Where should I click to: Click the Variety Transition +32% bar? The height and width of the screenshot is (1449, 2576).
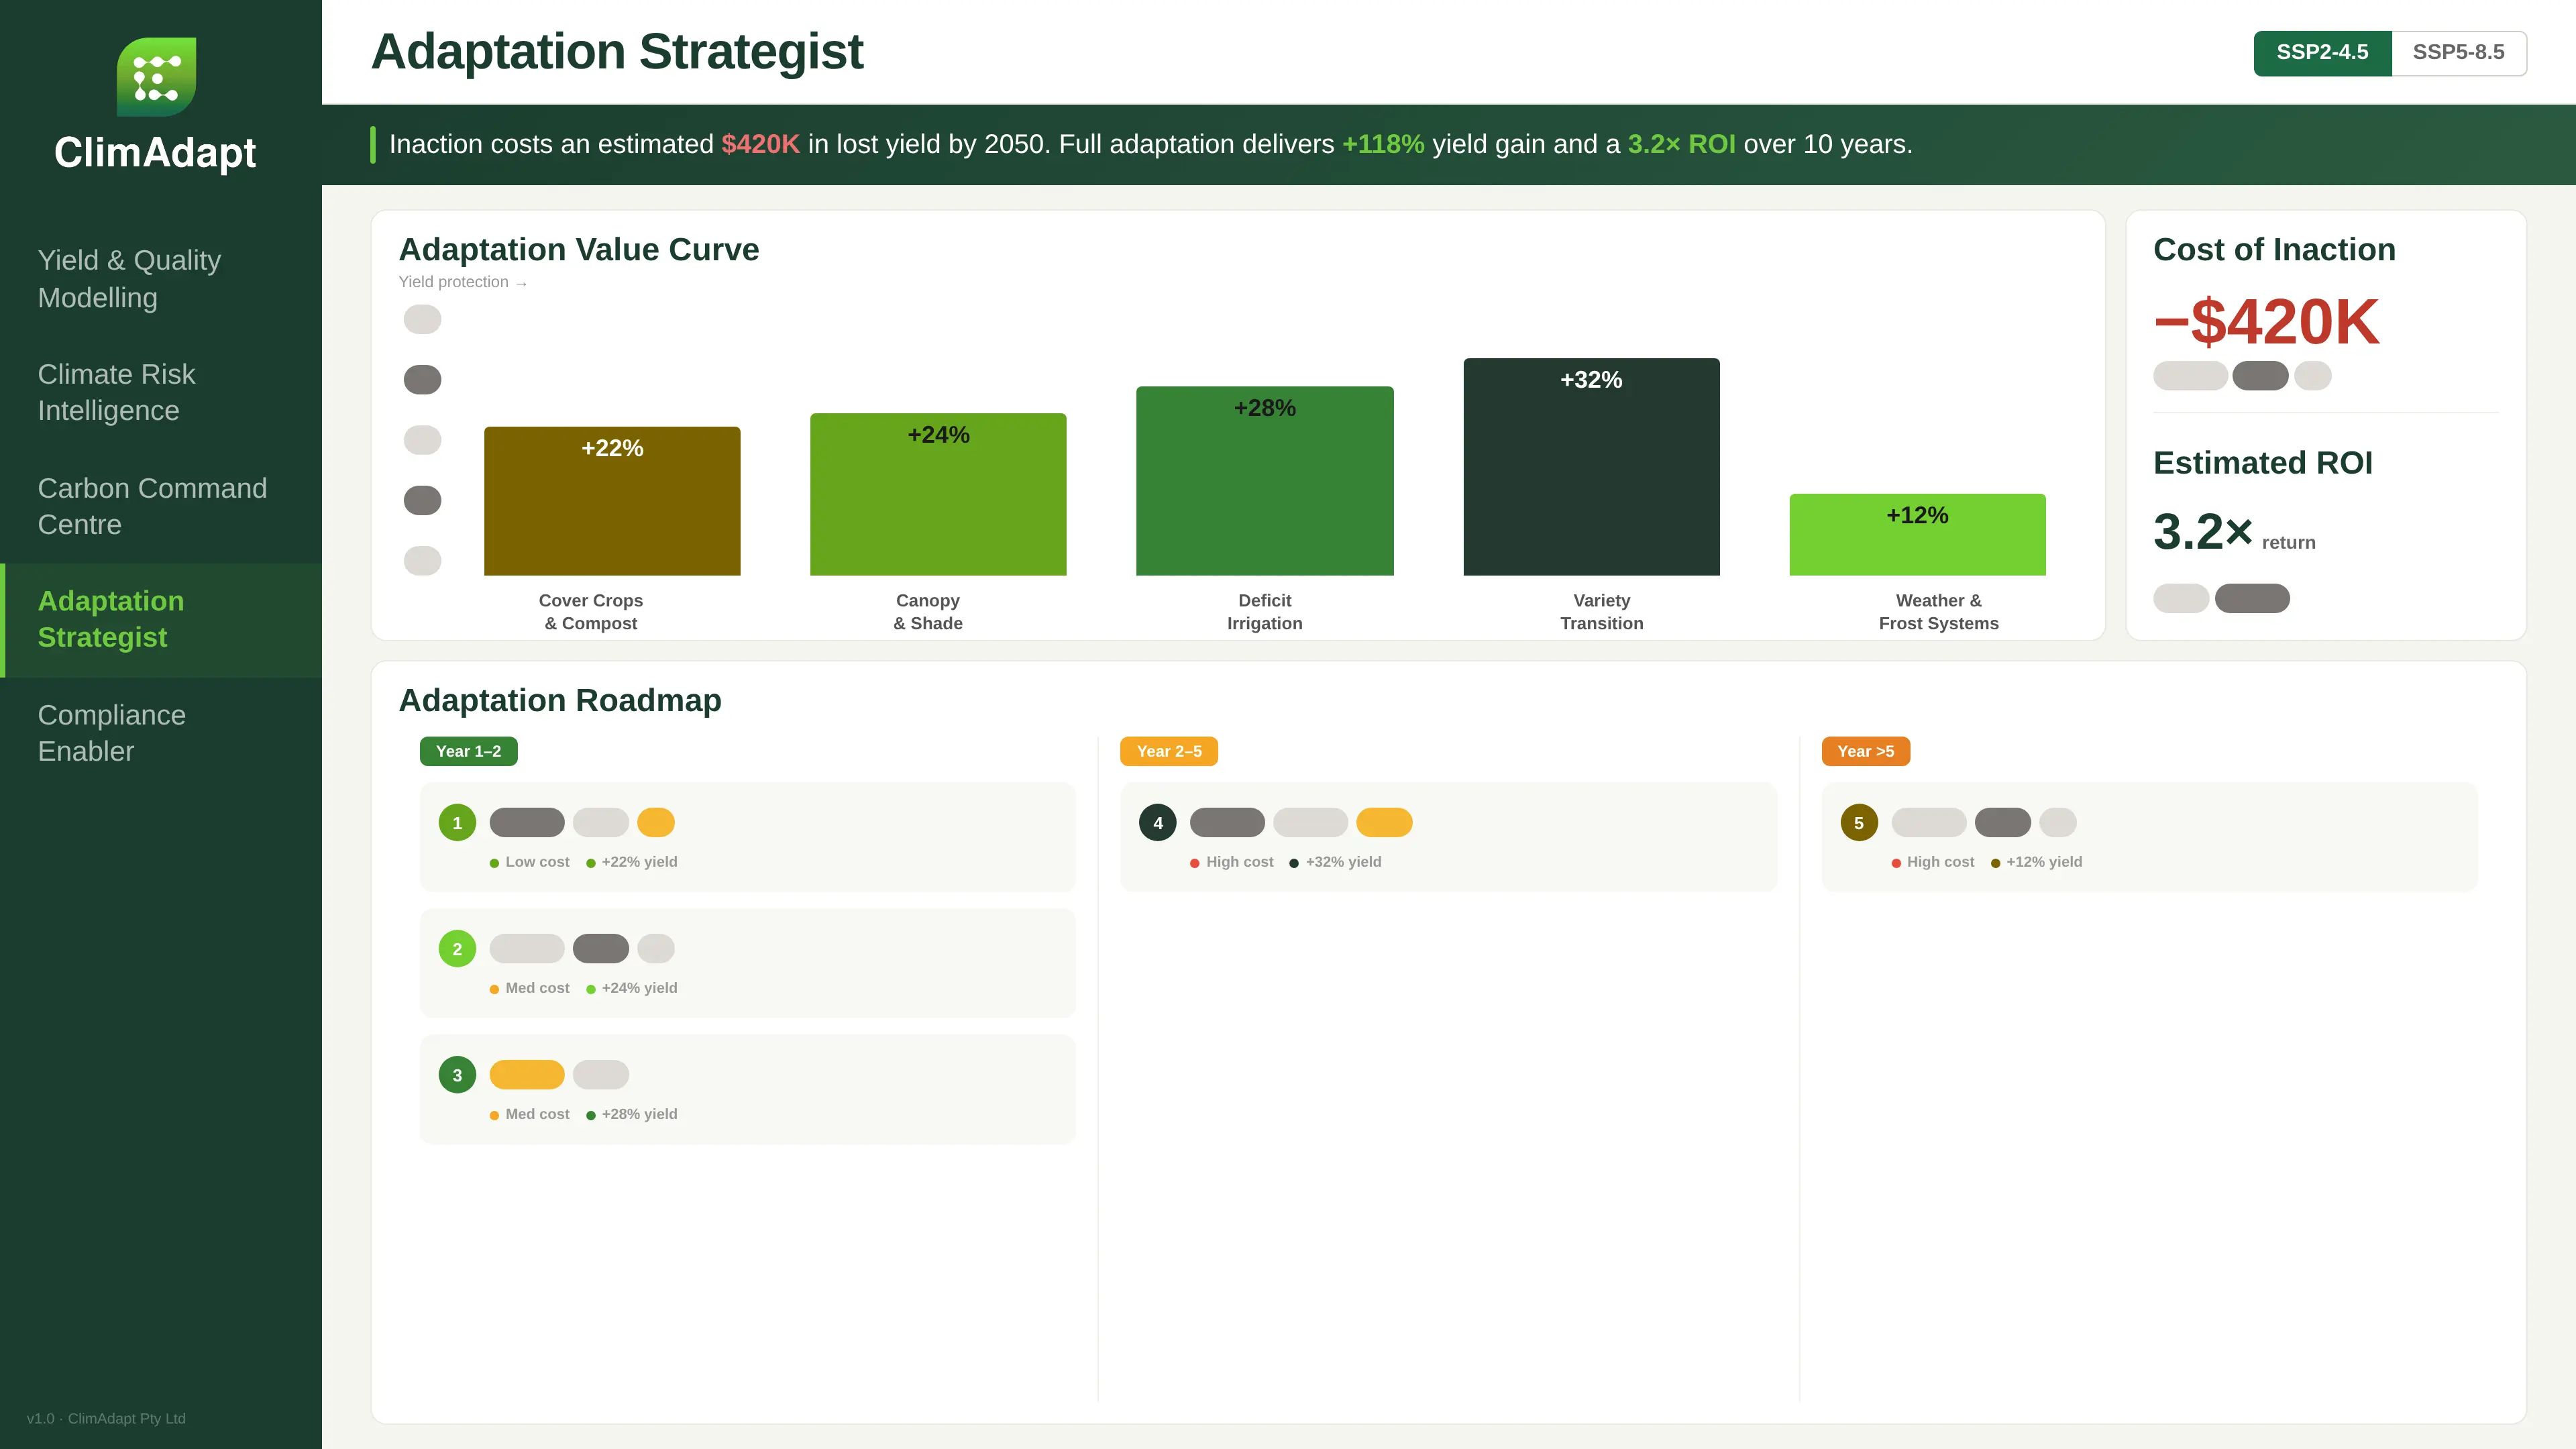pyautogui.click(x=1591, y=466)
